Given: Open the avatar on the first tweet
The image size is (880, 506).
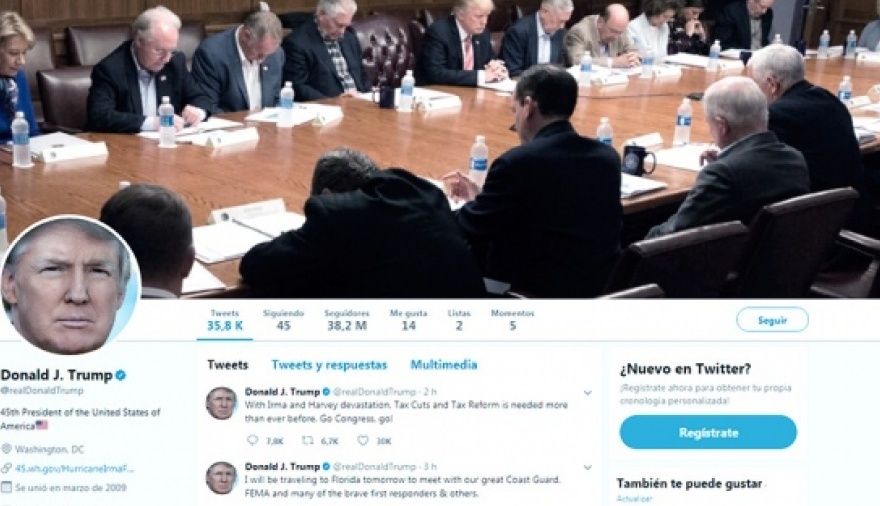Looking at the screenshot, I should pyautogui.click(x=221, y=403).
